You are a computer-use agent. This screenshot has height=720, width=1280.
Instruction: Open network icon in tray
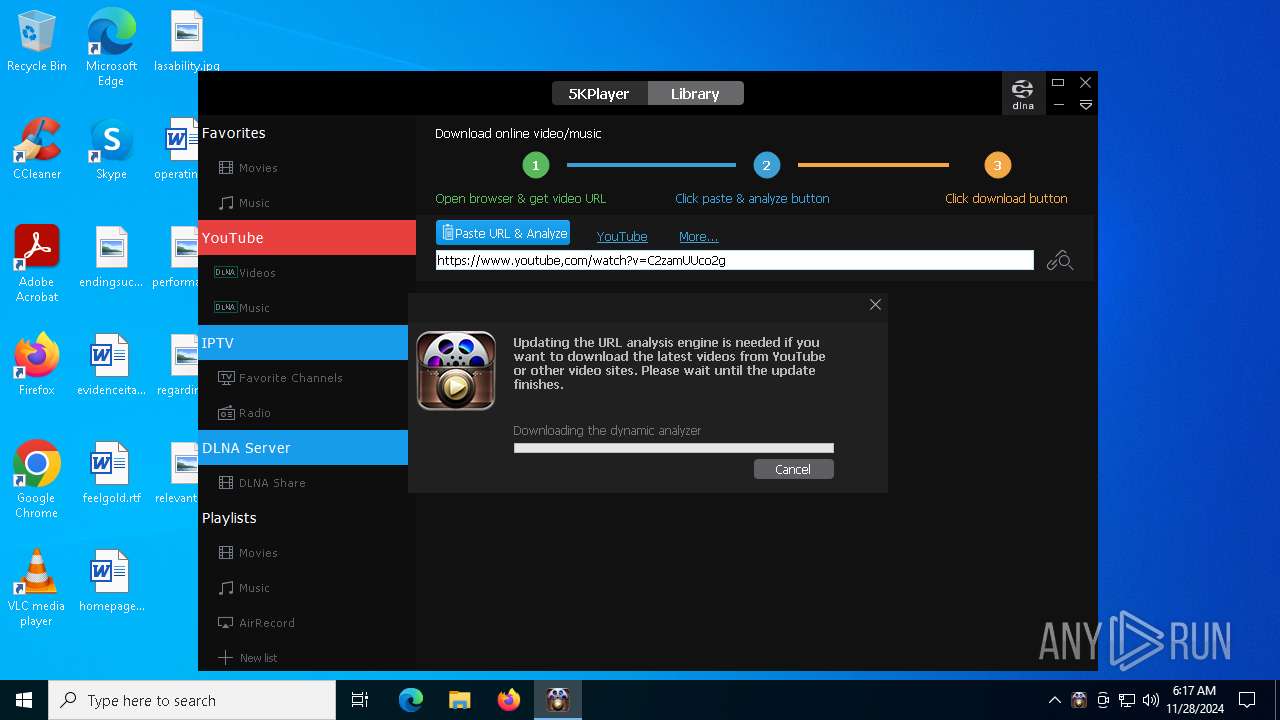click(x=1127, y=700)
